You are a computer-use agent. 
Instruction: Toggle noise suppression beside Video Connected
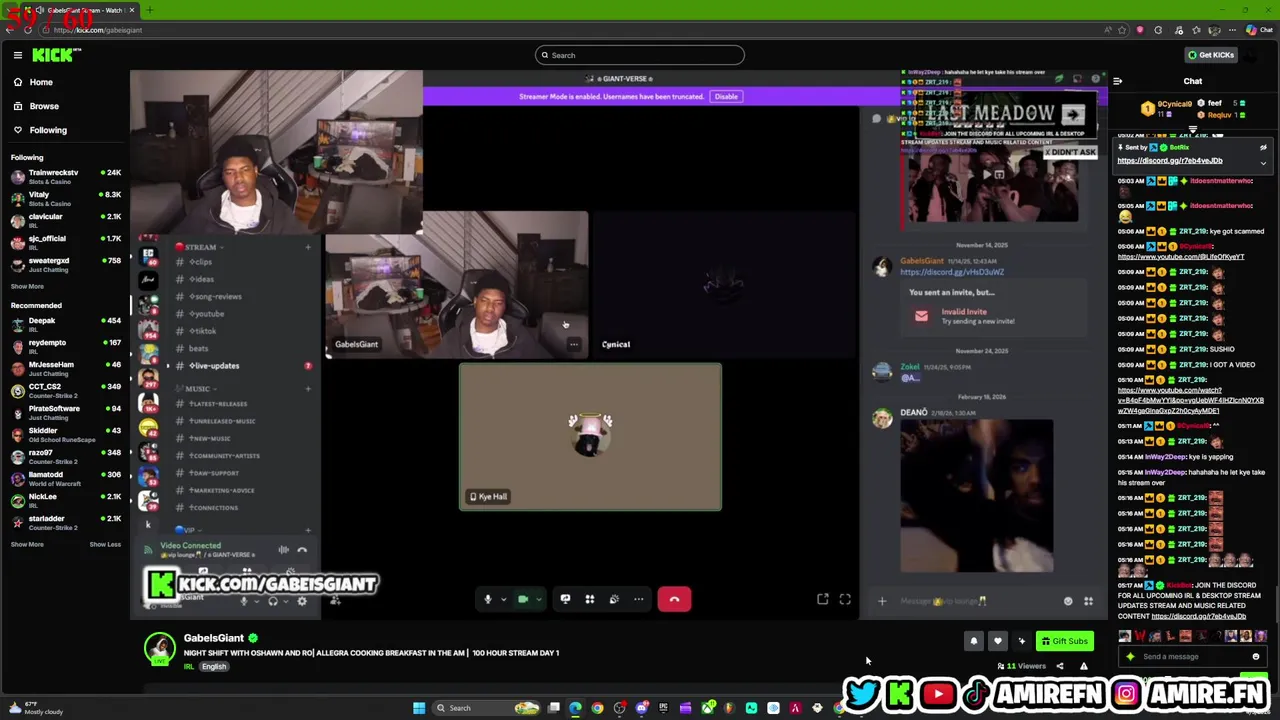283,550
